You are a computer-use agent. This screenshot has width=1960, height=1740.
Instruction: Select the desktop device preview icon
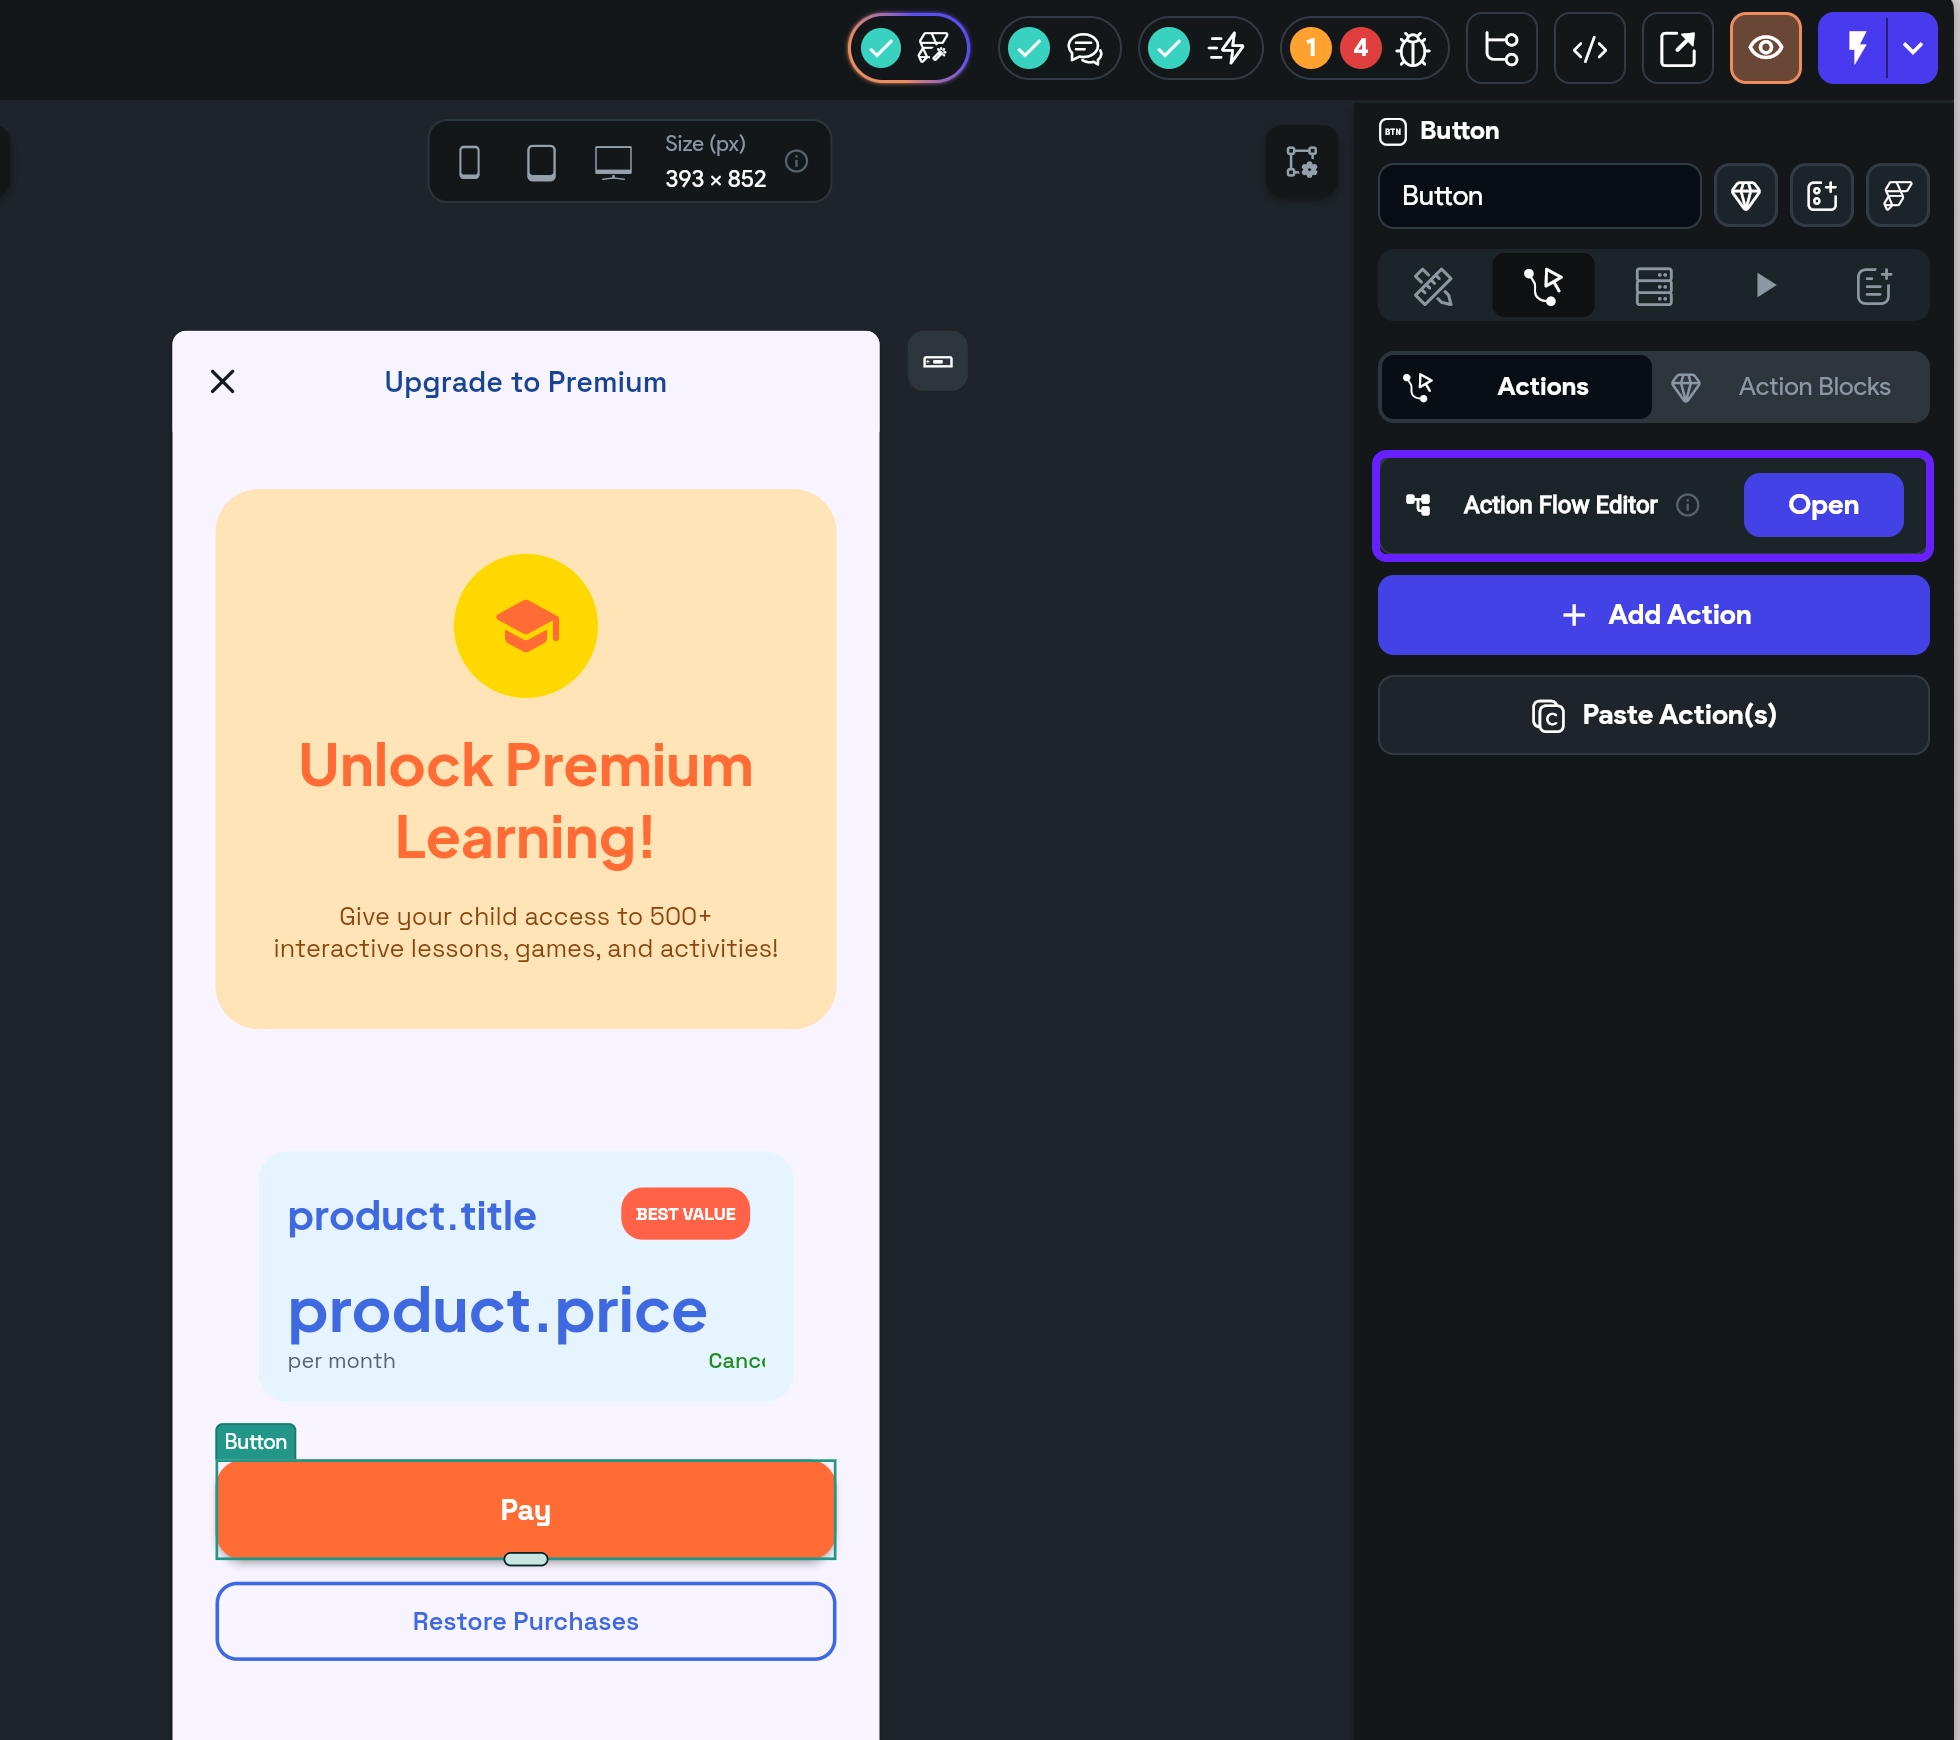point(612,160)
